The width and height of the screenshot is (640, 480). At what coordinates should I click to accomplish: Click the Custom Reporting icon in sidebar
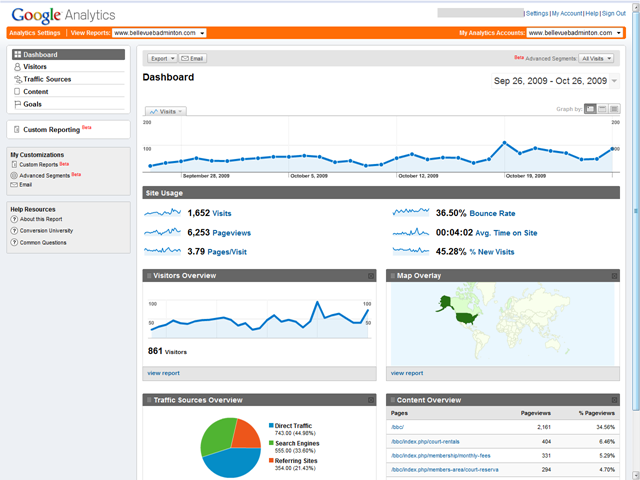tap(17, 129)
